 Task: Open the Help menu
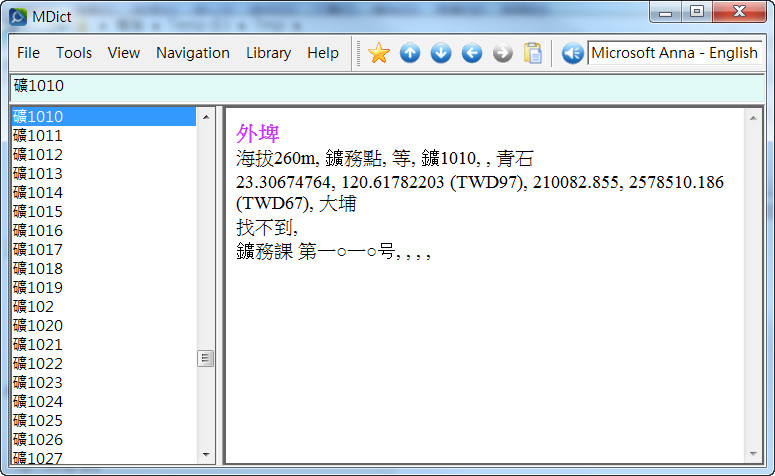coord(323,53)
